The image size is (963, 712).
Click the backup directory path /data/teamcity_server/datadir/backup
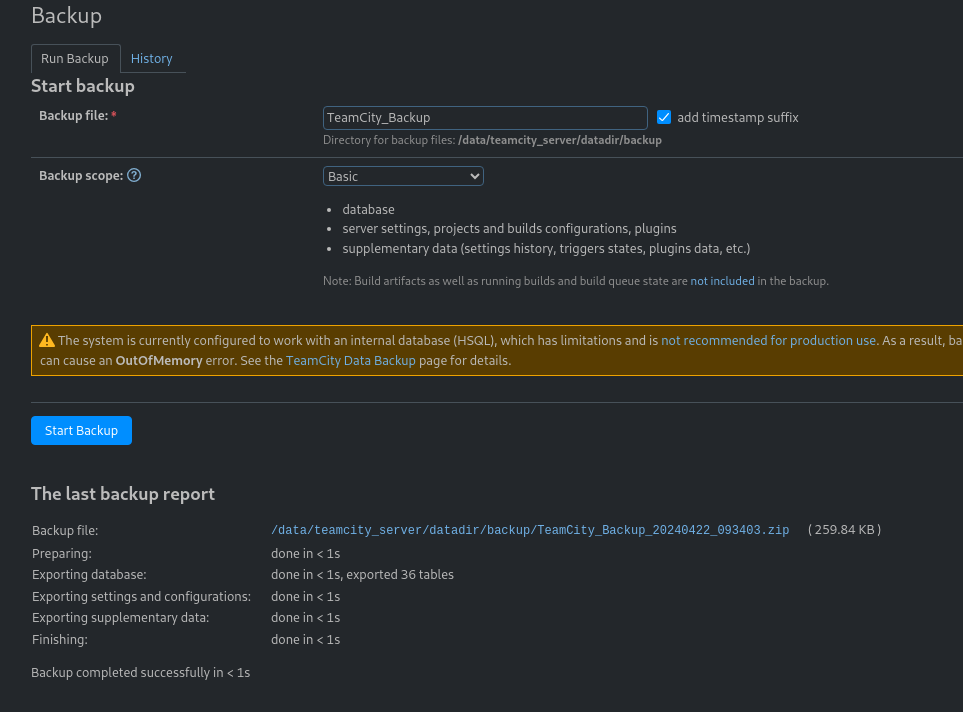(559, 140)
